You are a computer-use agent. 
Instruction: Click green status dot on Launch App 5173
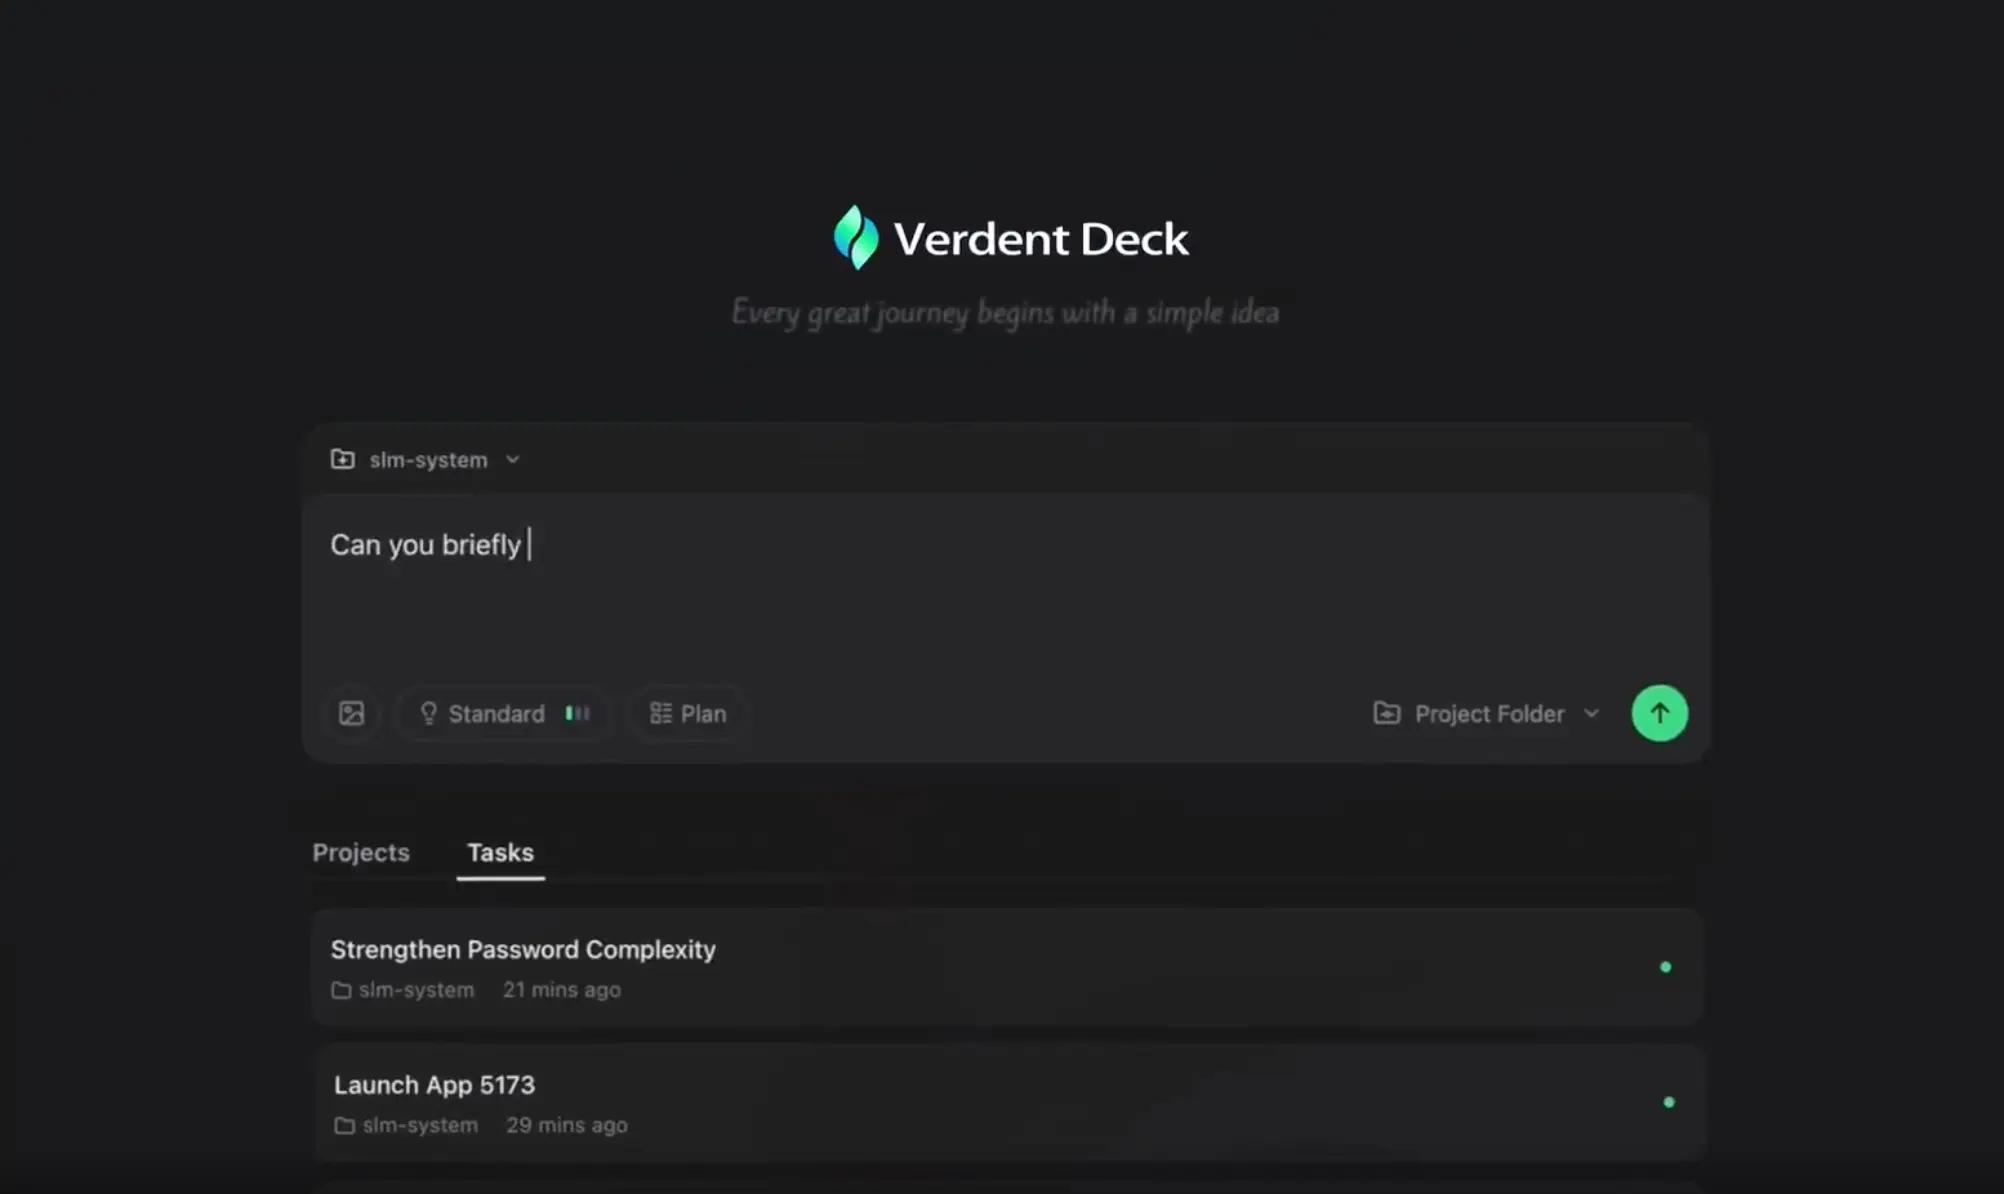point(1668,1102)
